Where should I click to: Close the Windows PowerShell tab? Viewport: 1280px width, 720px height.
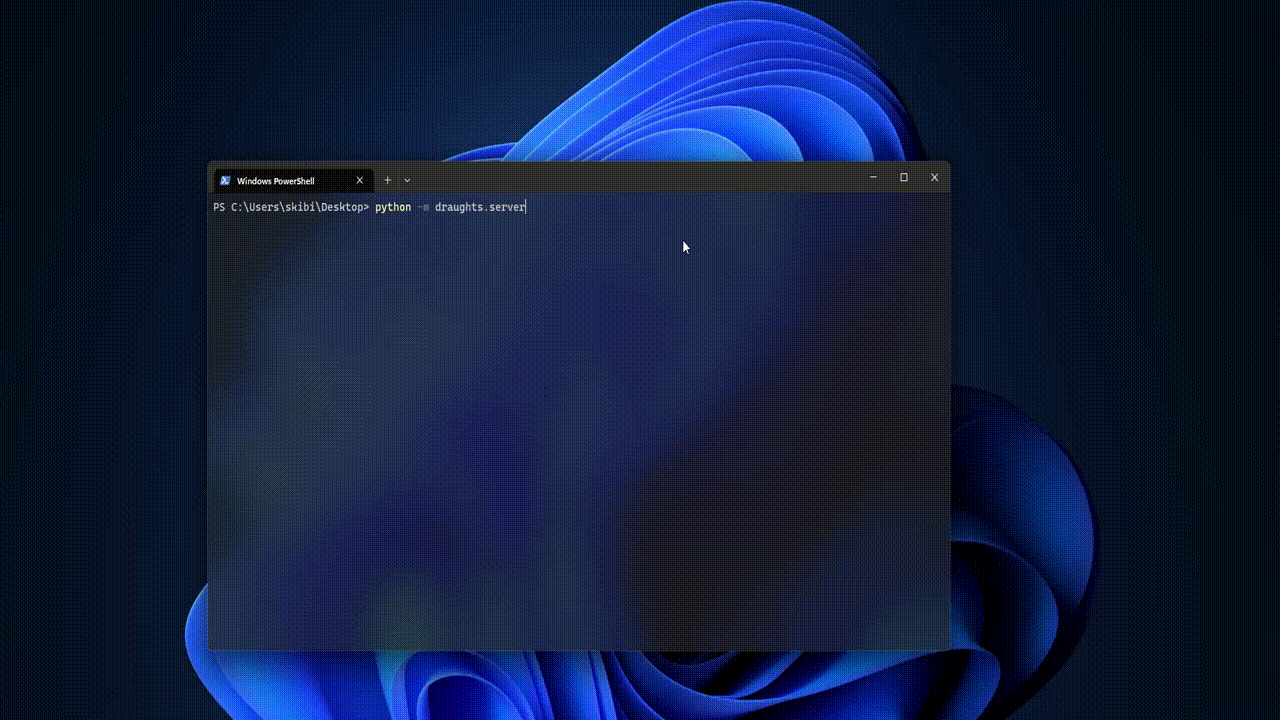[359, 180]
